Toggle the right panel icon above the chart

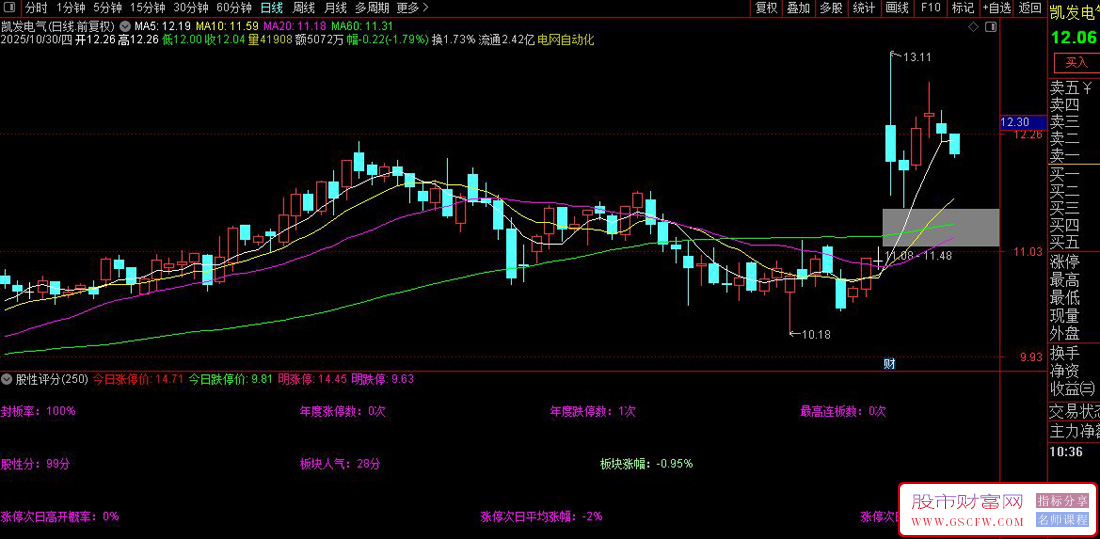991,27
